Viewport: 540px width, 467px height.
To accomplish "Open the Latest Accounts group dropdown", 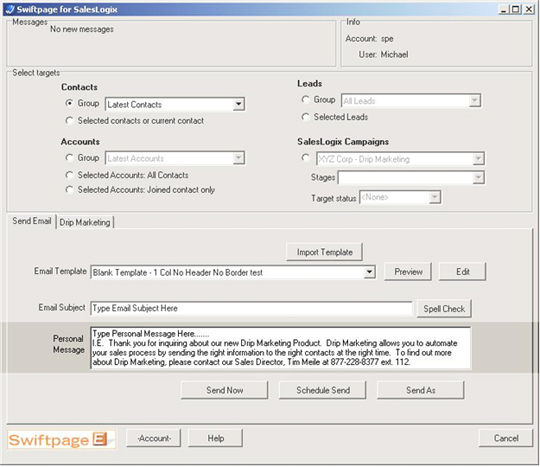I will click(238, 158).
